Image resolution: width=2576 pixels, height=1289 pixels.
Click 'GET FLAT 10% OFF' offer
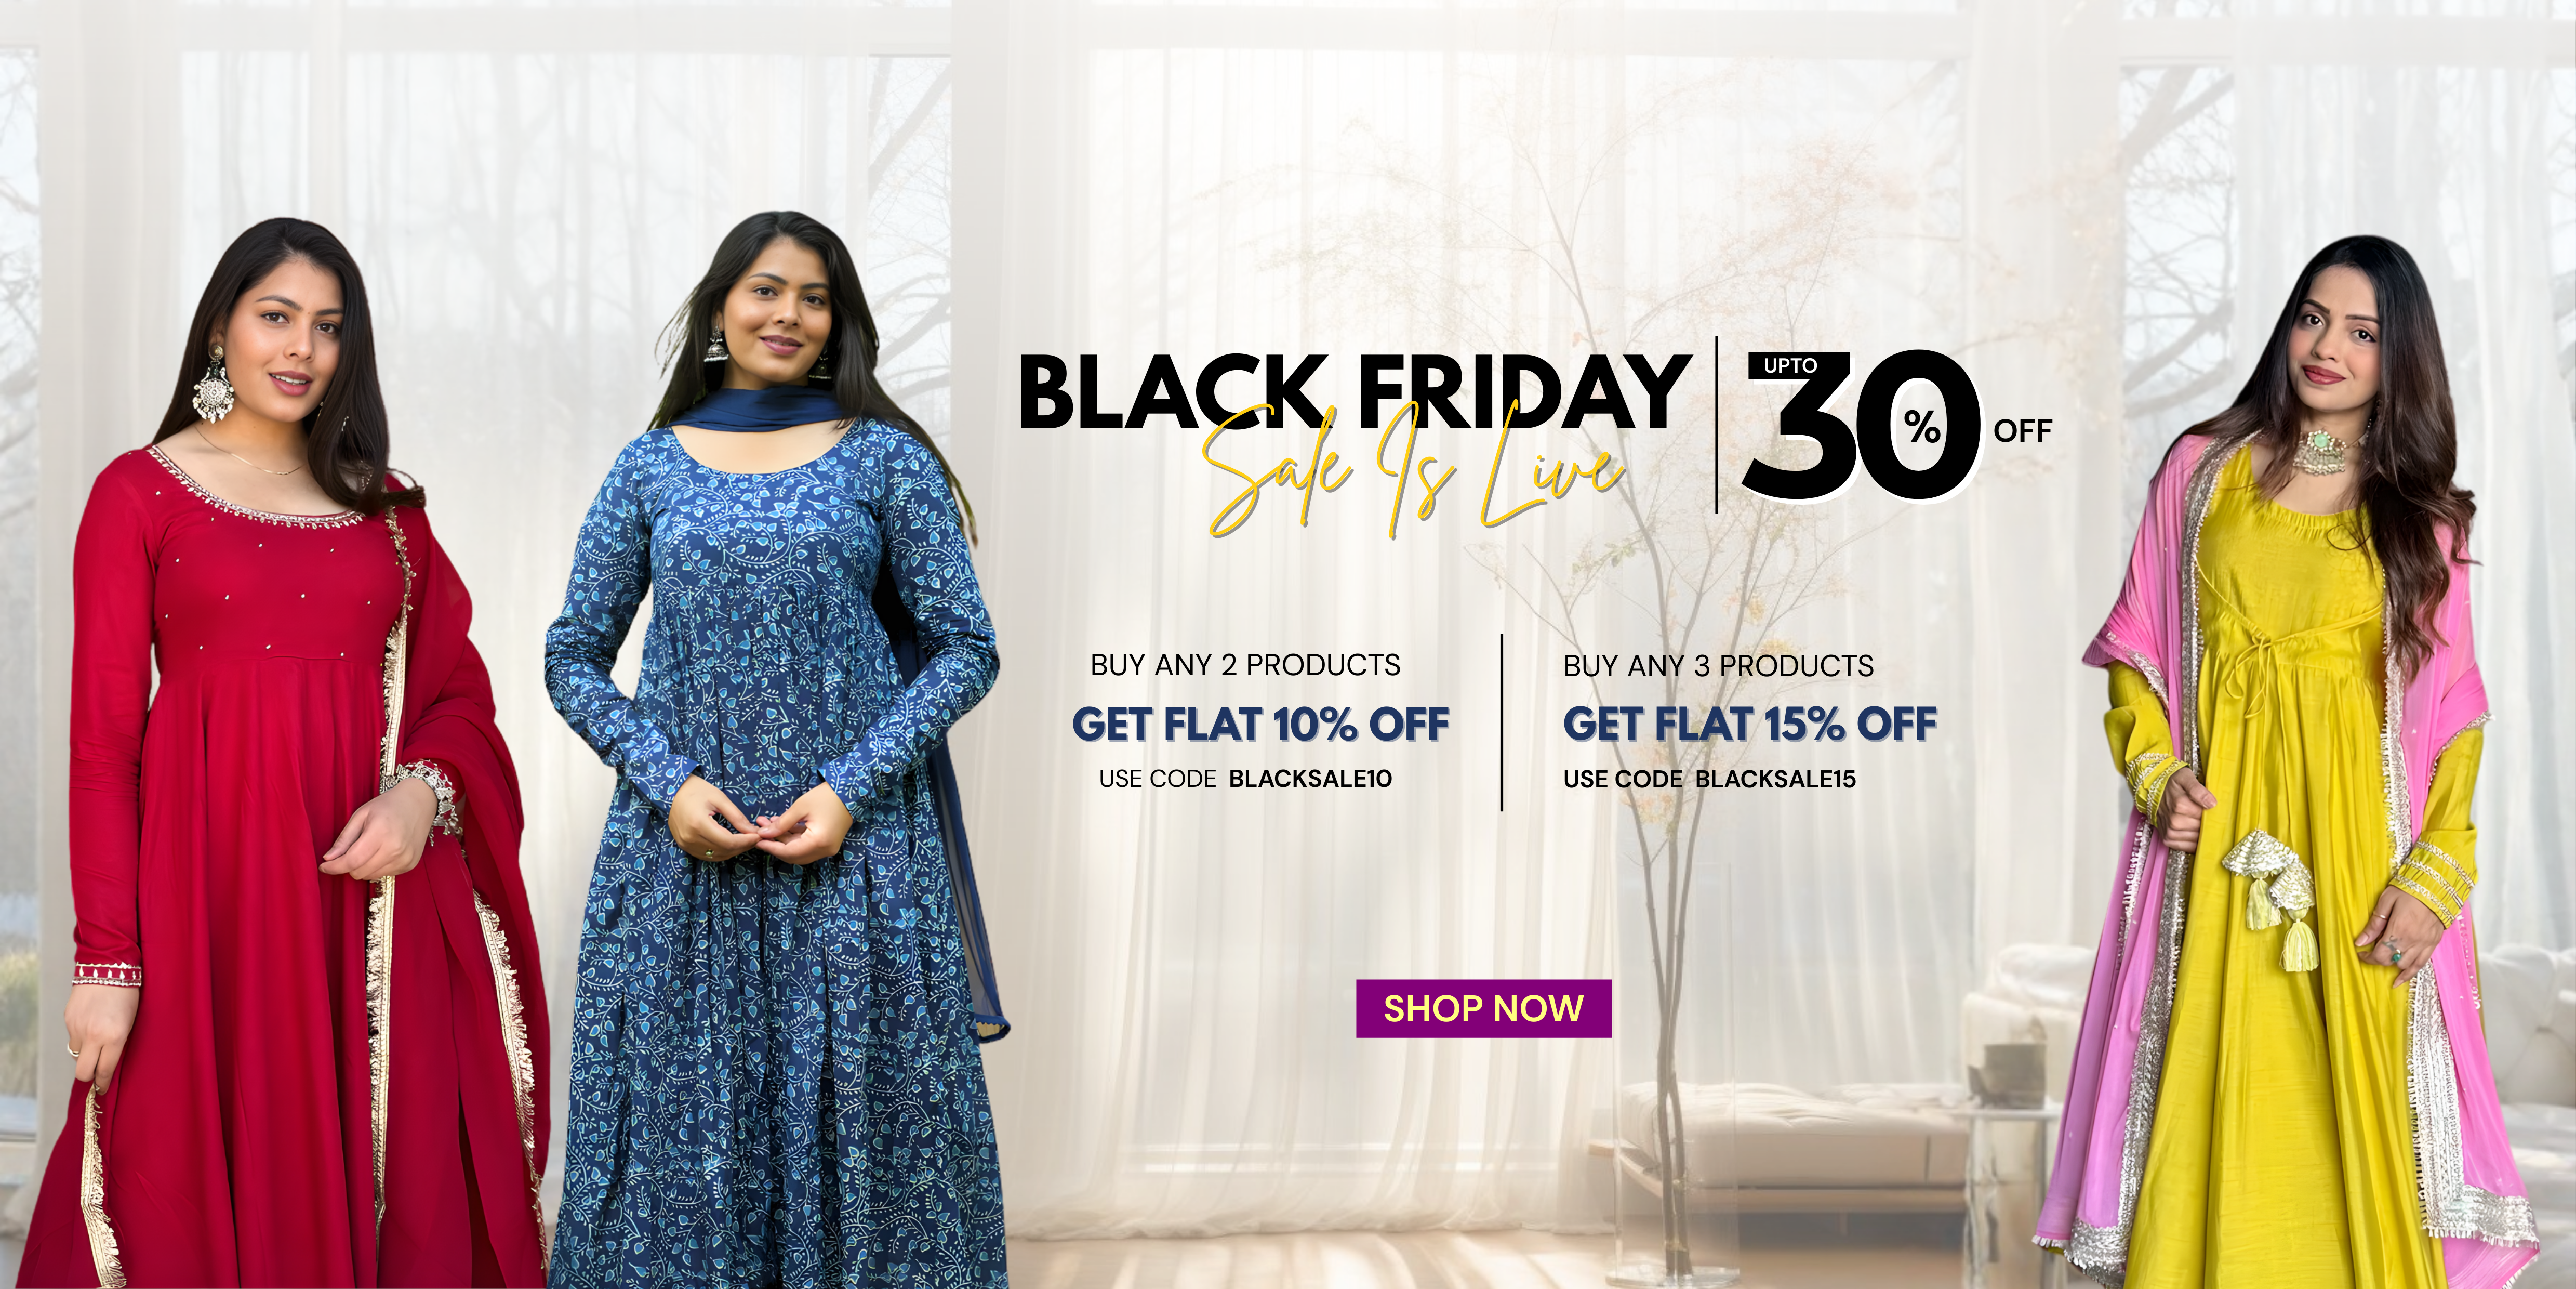(x=1260, y=724)
